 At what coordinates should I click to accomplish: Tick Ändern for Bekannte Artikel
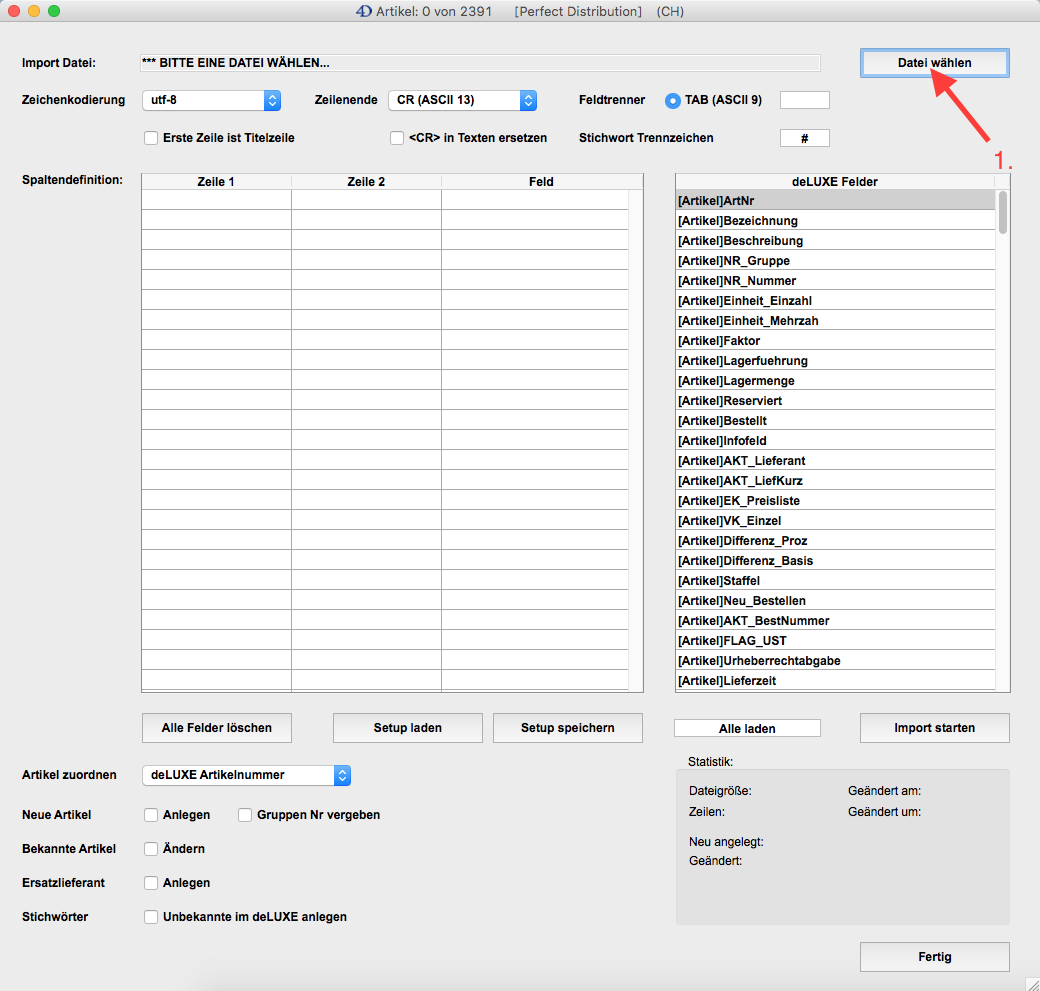pyautogui.click(x=152, y=849)
